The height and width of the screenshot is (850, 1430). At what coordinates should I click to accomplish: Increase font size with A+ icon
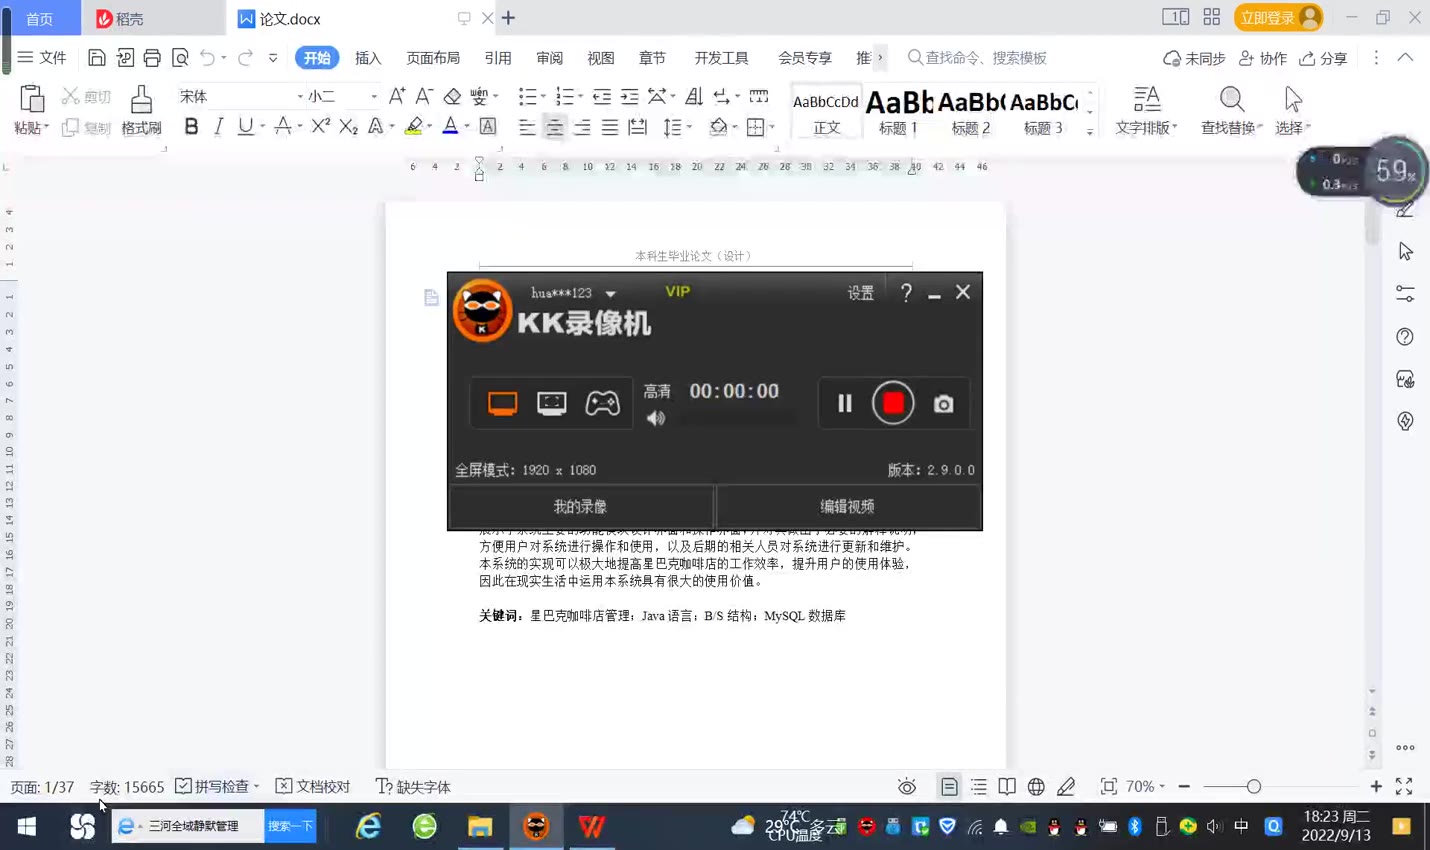(397, 96)
